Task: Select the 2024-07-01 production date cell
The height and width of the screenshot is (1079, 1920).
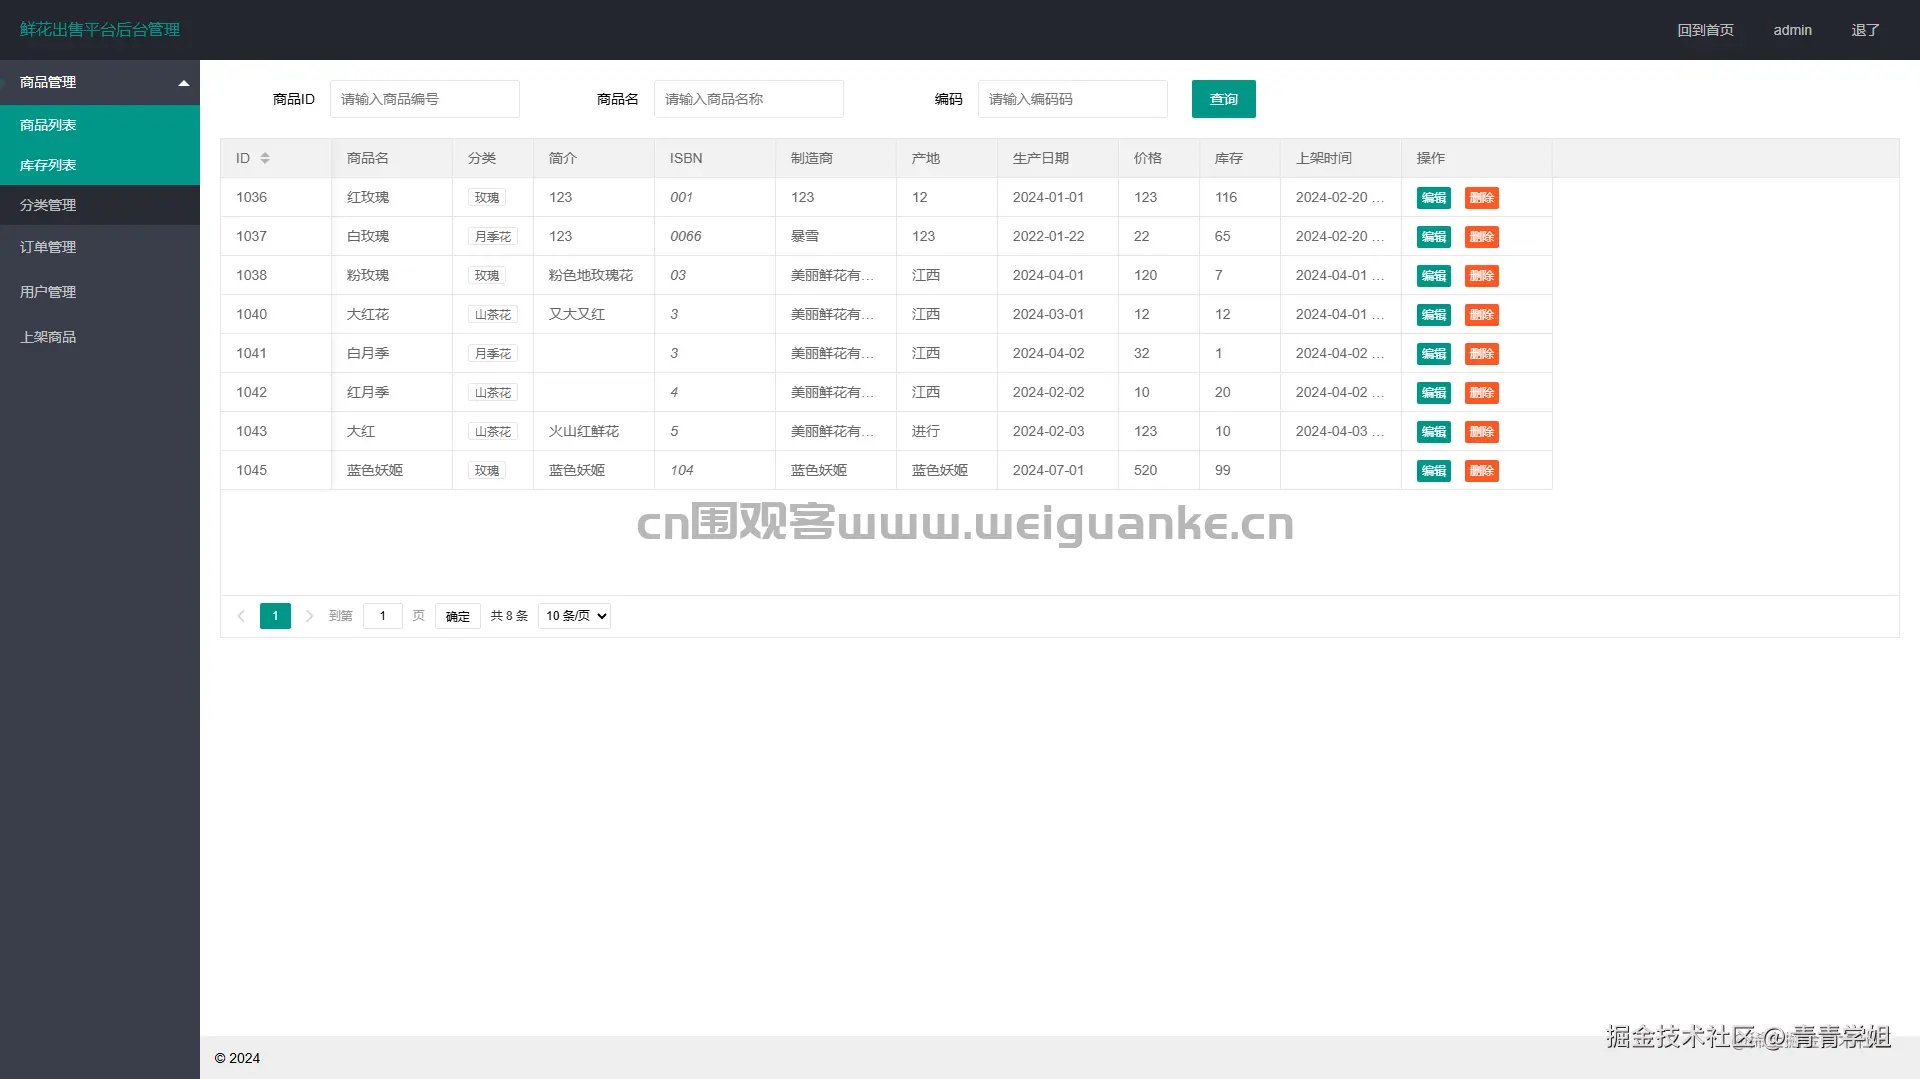Action: click(x=1058, y=470)
